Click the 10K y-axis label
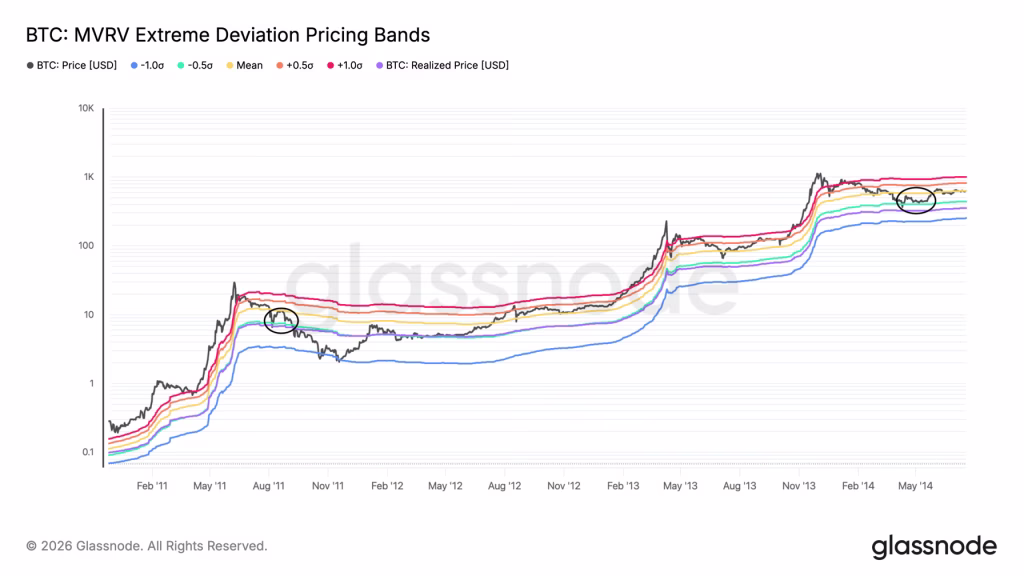 pyautogui.click(x=85, y=108)
